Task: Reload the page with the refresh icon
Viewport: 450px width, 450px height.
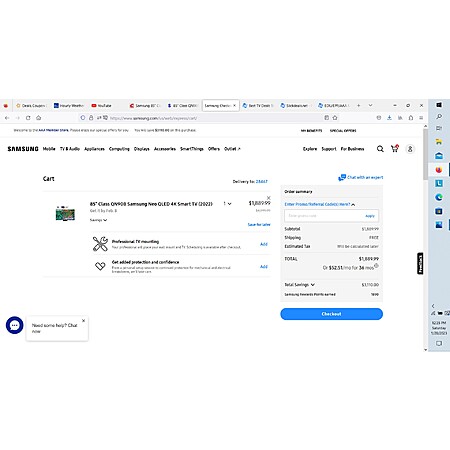Action: click(28, 118)
